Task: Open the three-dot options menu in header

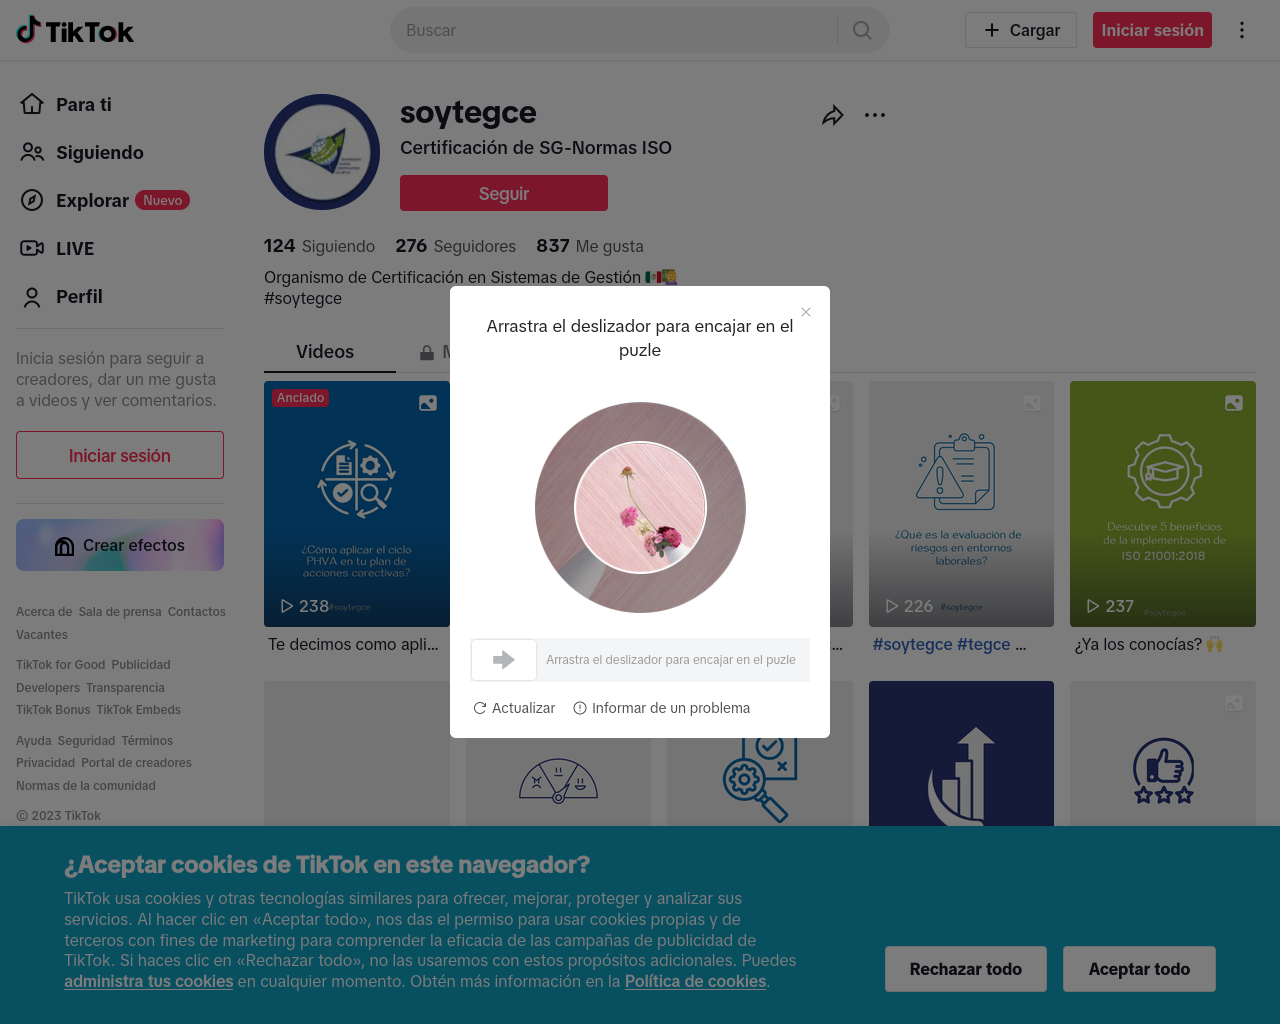Action: pyautogui.click(x=1242, y=30)
